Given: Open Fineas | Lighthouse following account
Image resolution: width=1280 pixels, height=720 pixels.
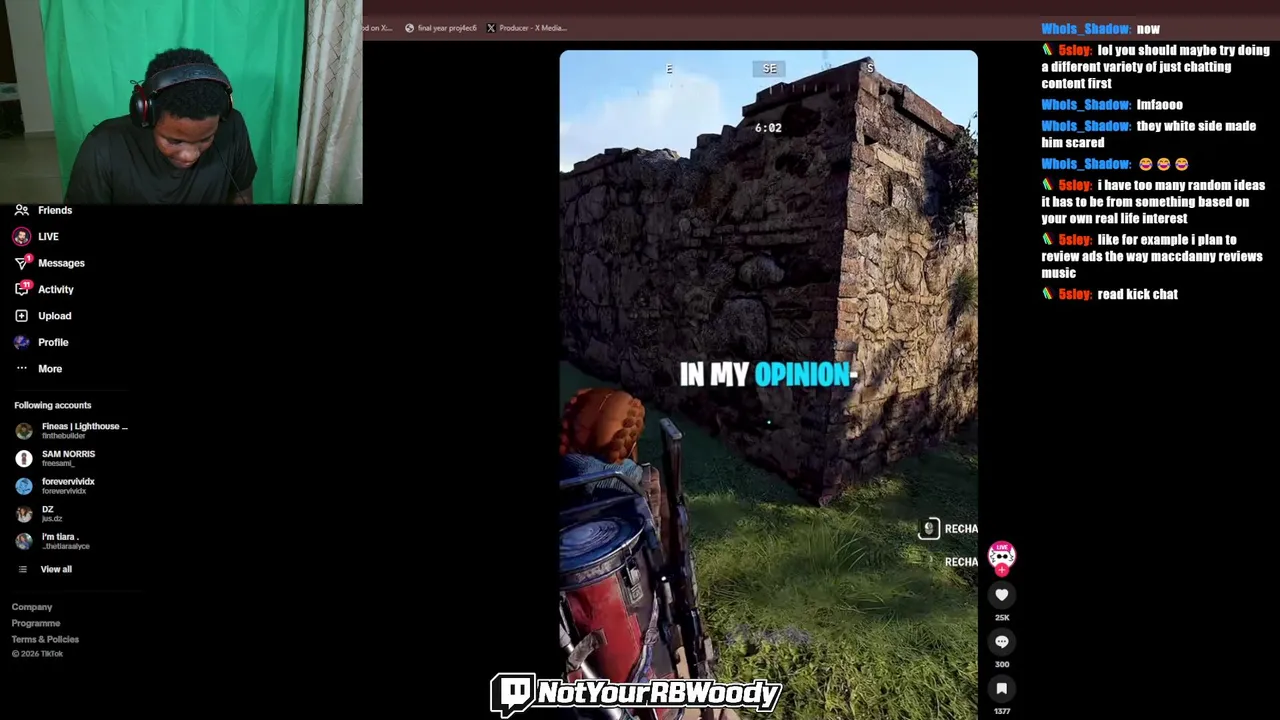Looking at the screenshot, I should 72,431.
